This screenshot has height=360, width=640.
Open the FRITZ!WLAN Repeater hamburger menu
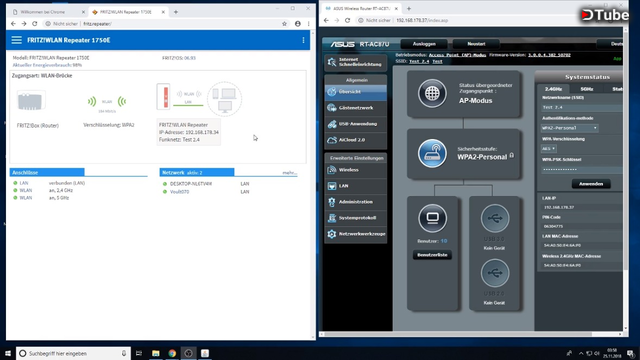(16, 40)
